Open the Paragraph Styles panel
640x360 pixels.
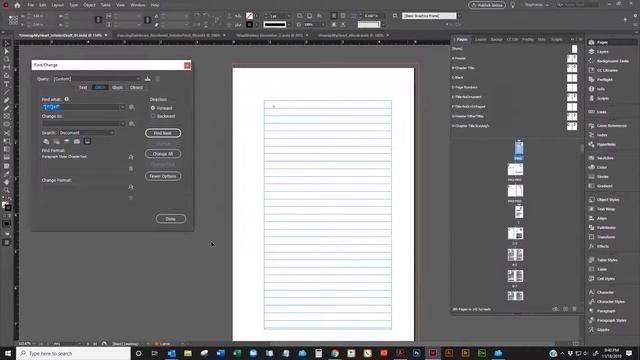click(x=611, y=320)
